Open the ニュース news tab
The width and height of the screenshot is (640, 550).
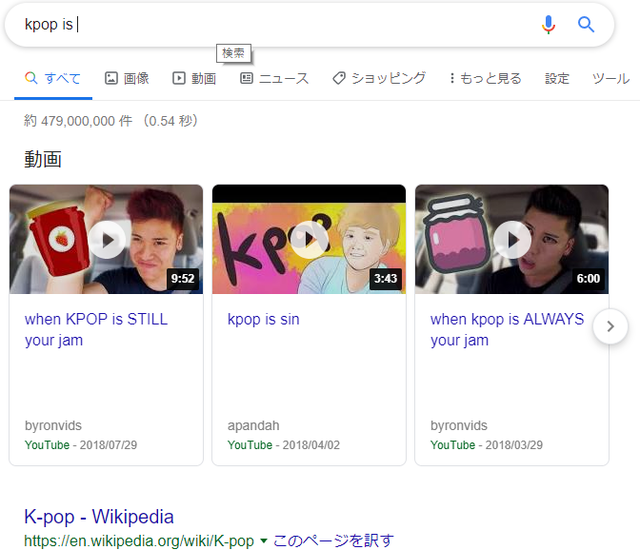click(x=274, y=78)
